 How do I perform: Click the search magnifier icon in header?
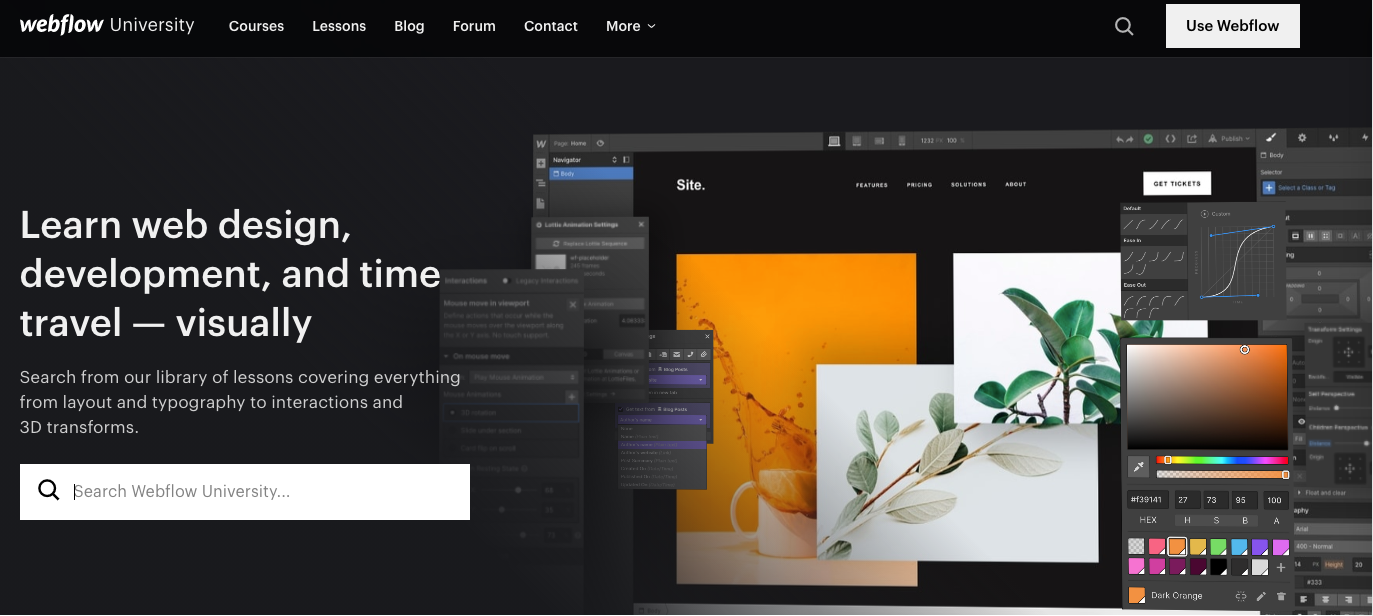click(x=1124, y=27)
